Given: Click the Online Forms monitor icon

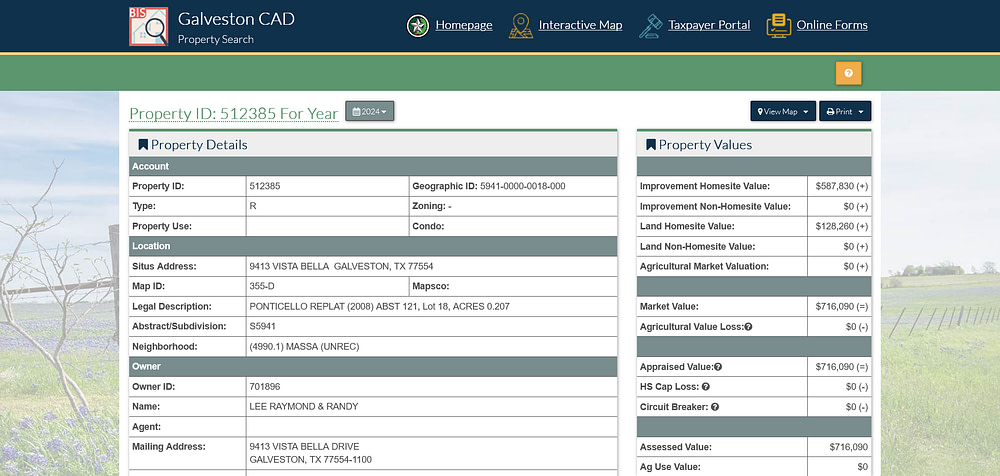Looking at the screenshot, I should tap(779, 26).
